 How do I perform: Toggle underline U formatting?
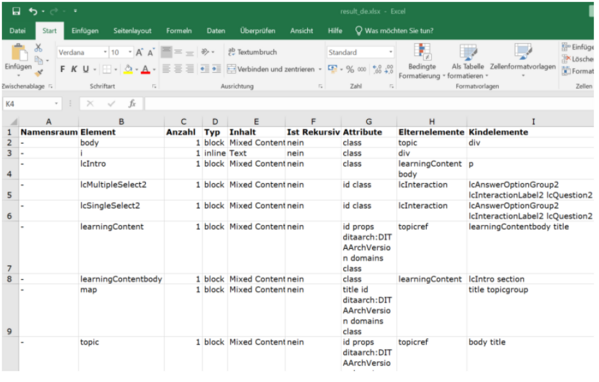coord(86,69)
